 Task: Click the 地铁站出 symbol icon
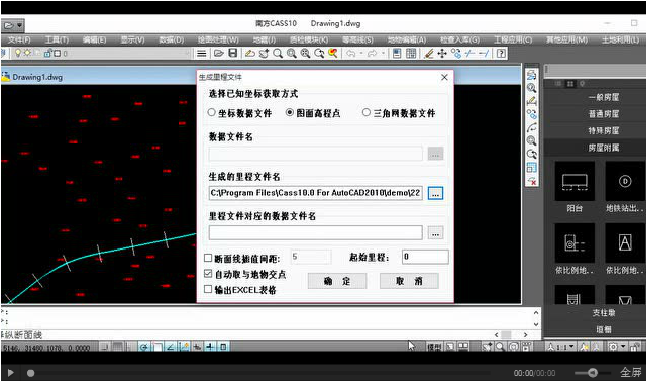pos(625,181)
